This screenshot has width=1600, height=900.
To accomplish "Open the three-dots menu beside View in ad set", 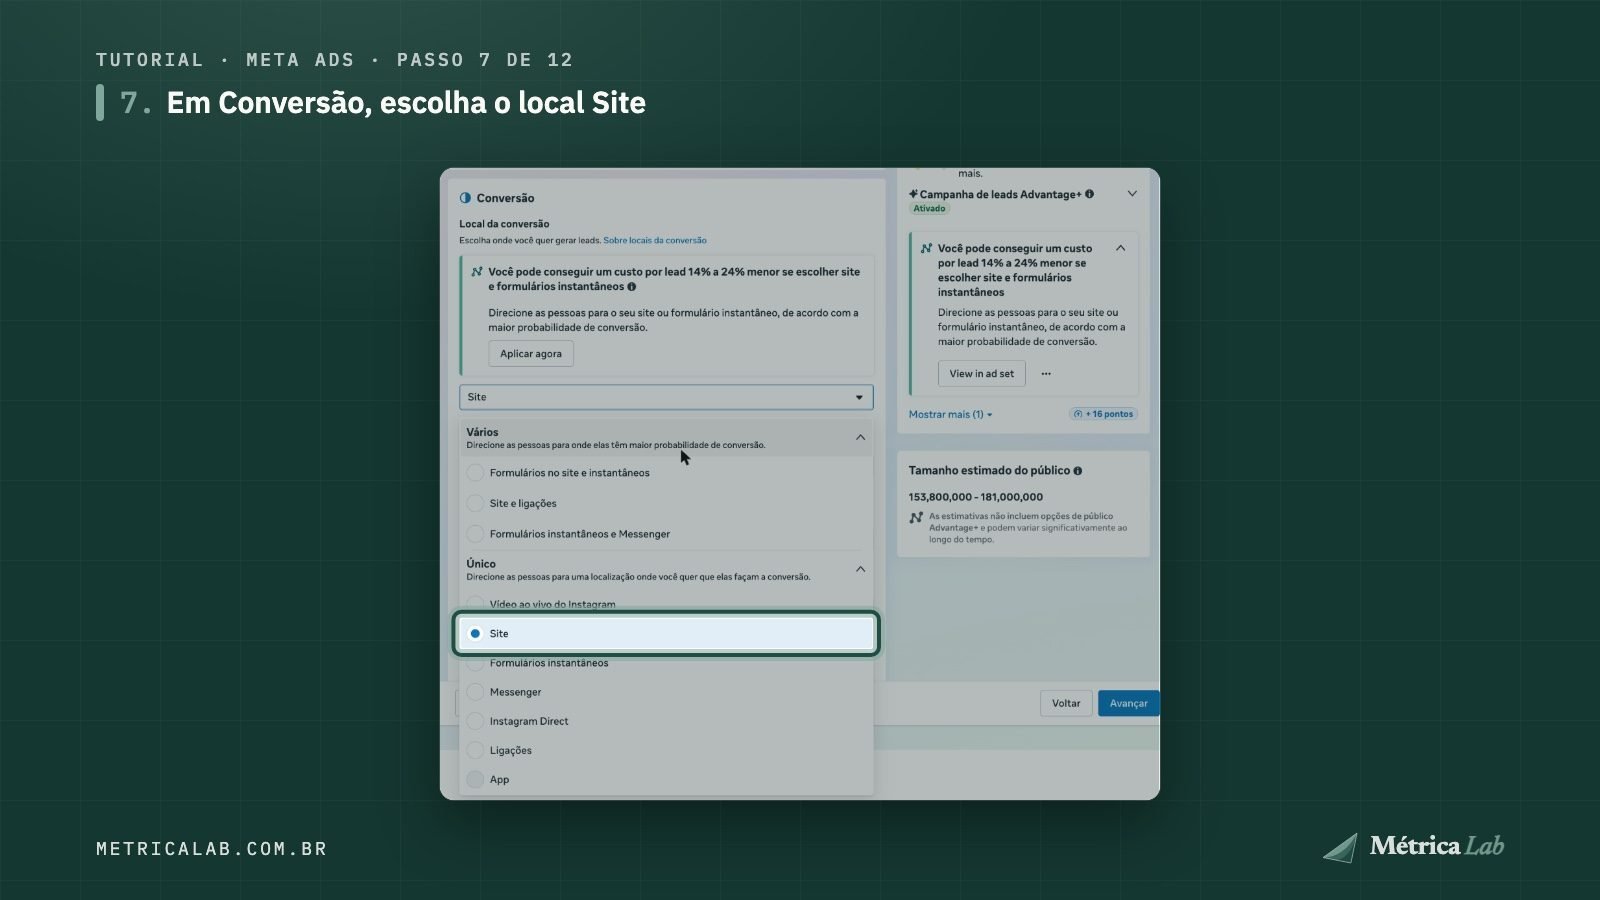I will [1046, 374].
